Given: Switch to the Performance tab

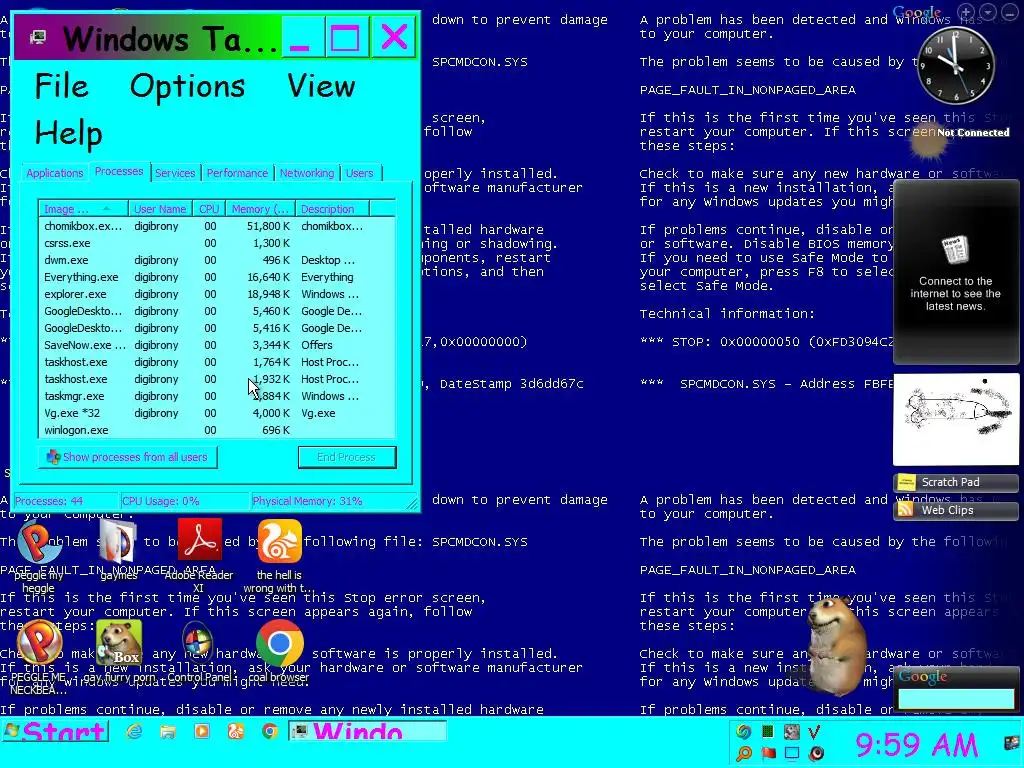Looking at the screenshot, I should (x=237, y=173).
